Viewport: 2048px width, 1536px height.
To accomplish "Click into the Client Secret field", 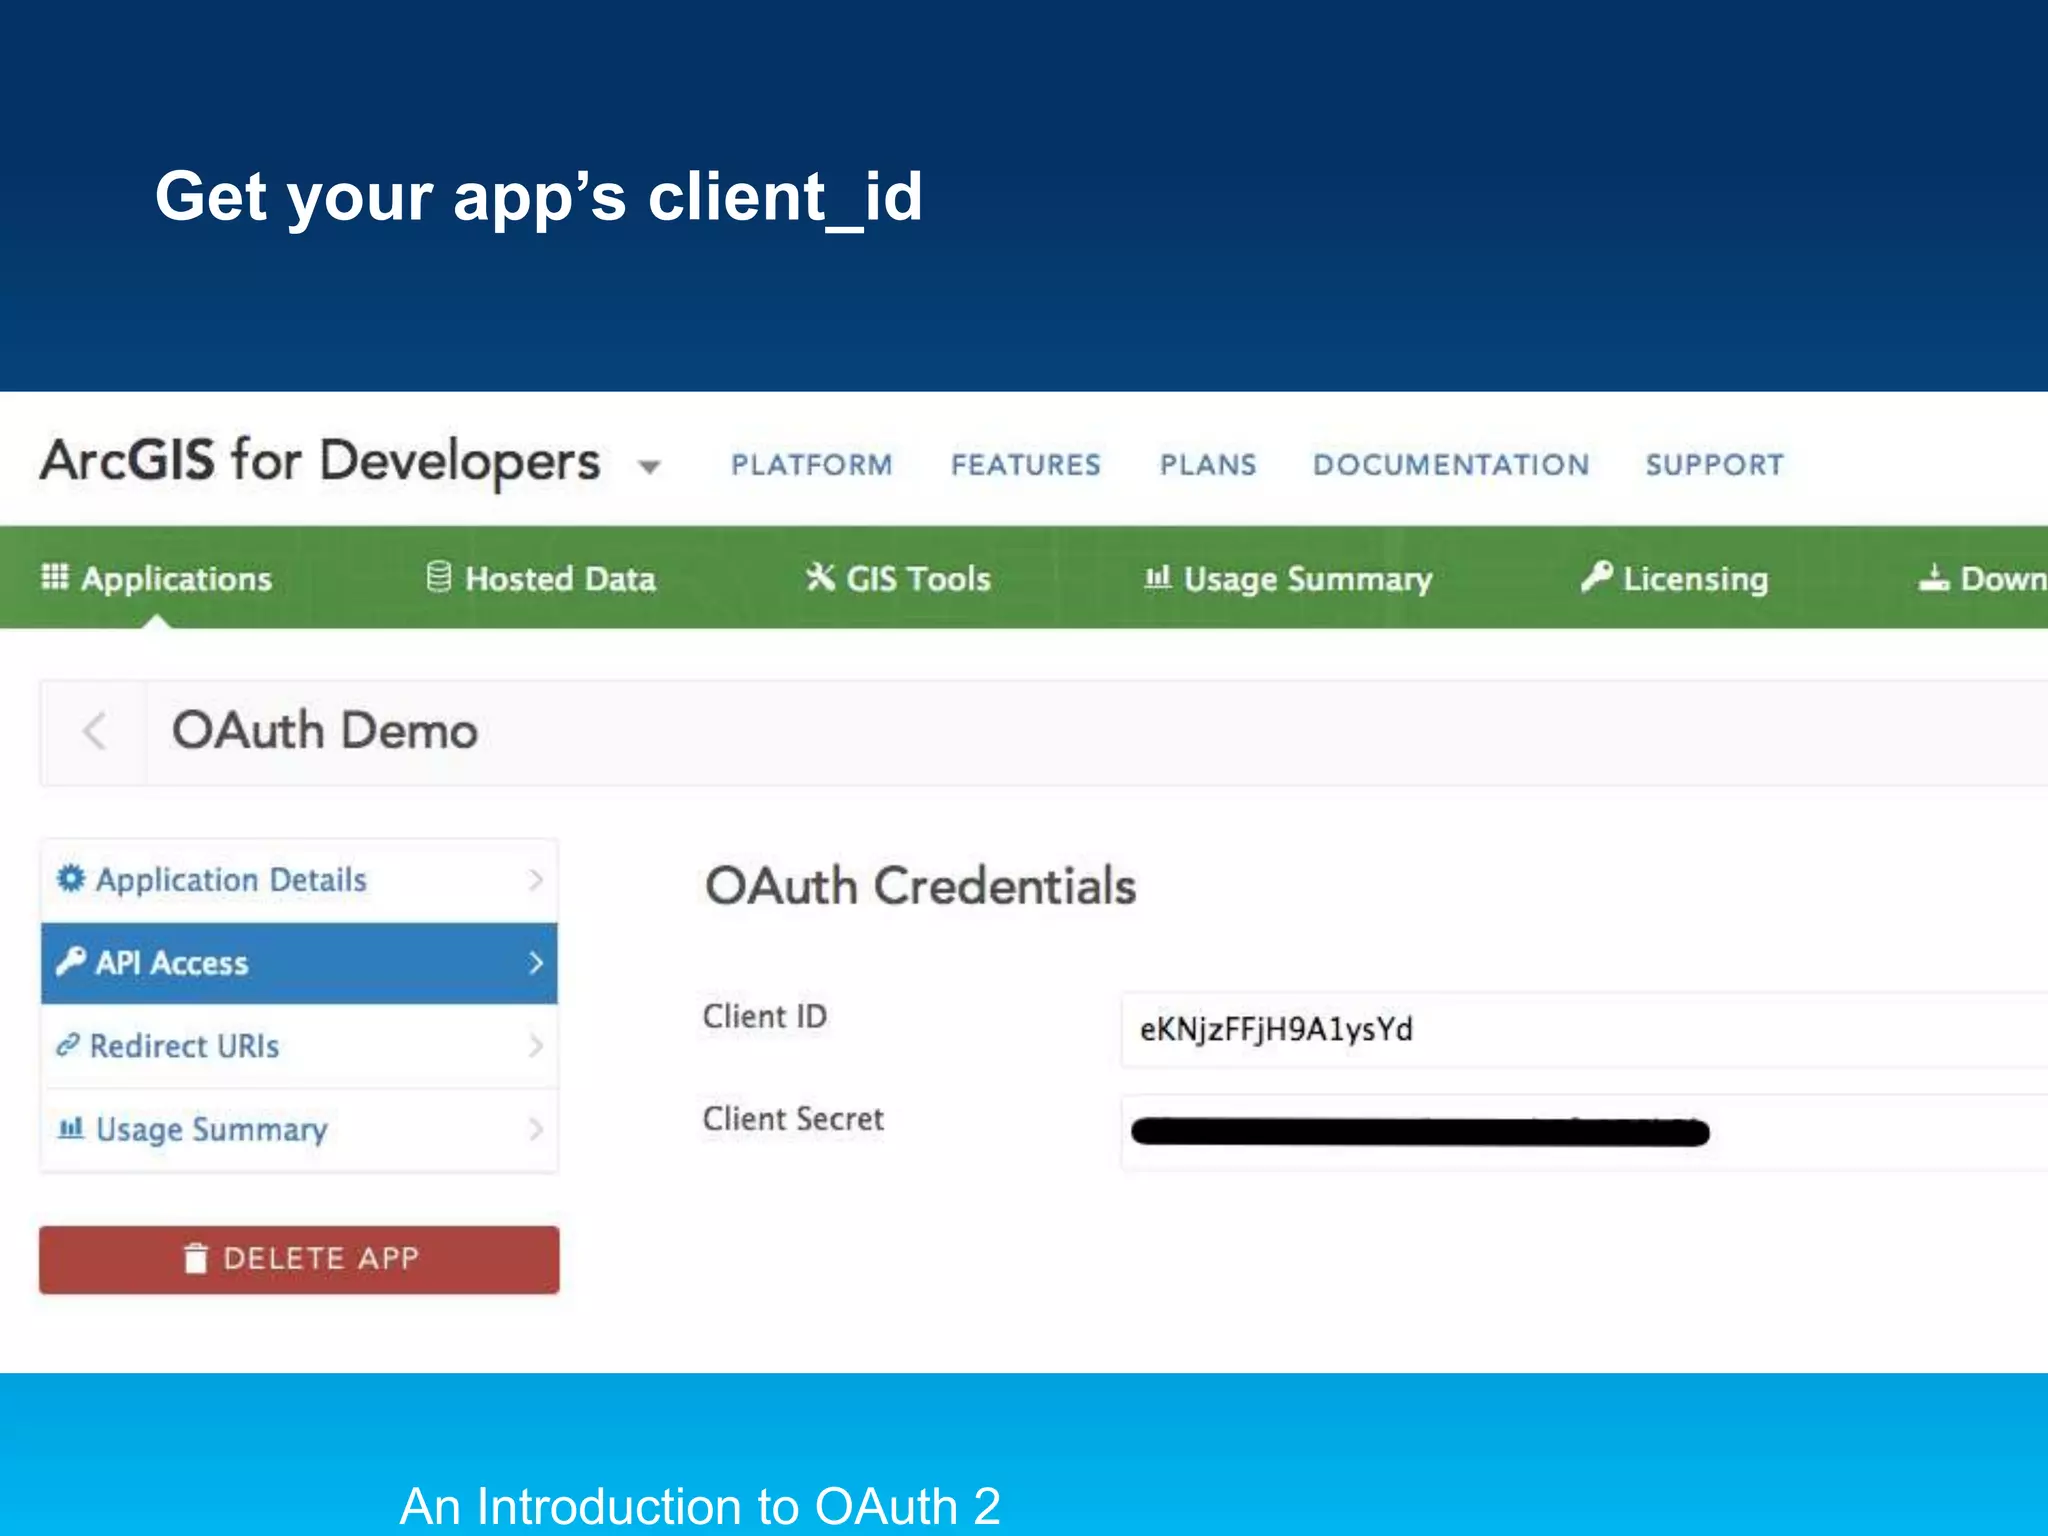I will pyautogui.click(x=1584, y=1132).
